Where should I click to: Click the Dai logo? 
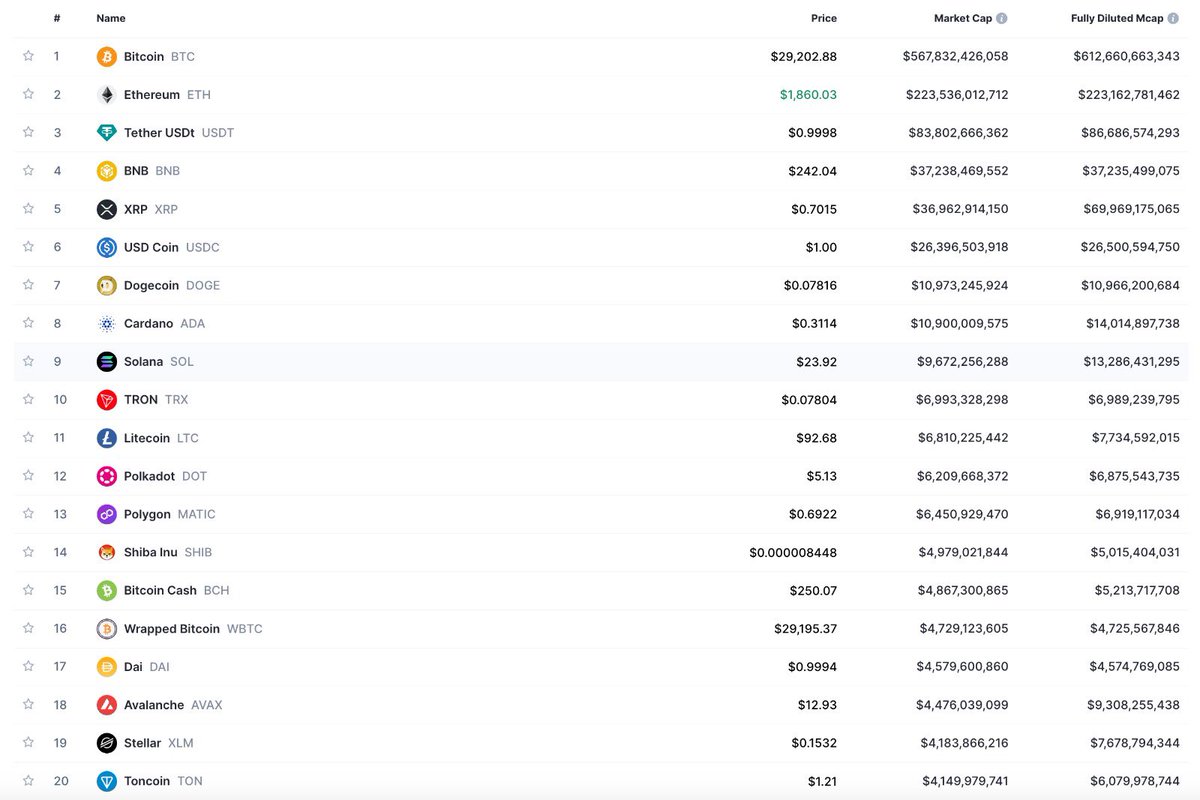(107, 667)
